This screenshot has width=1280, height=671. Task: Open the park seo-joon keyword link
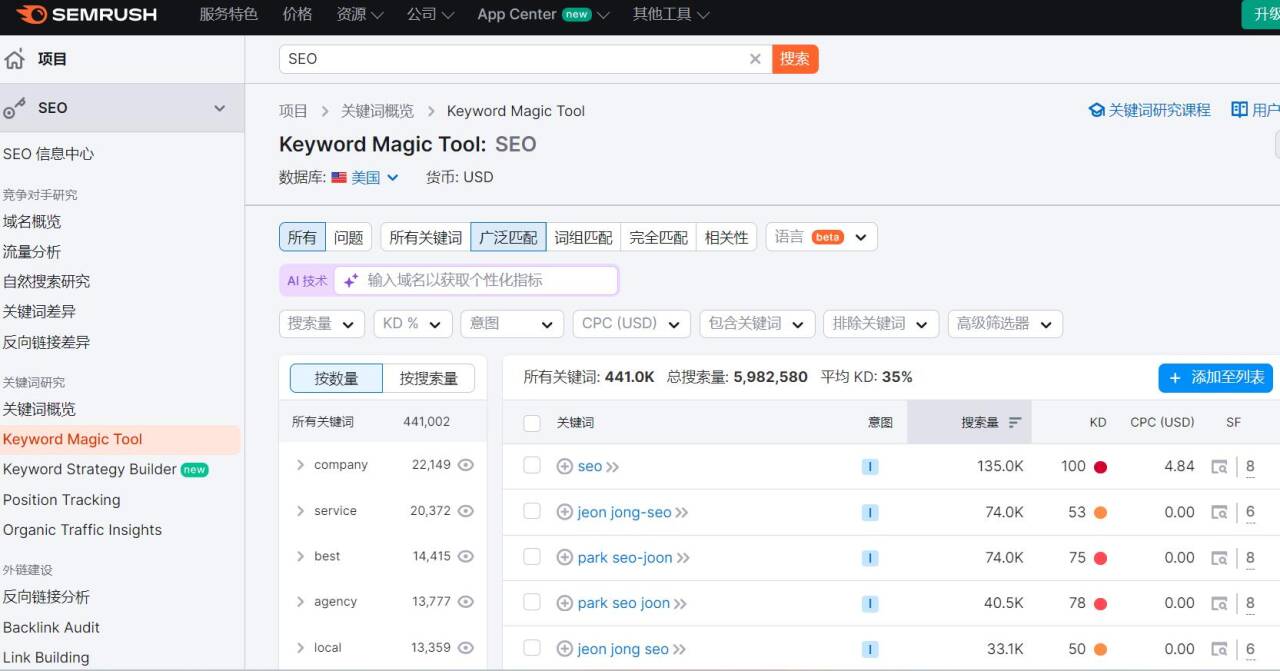[x=625, y=558]
